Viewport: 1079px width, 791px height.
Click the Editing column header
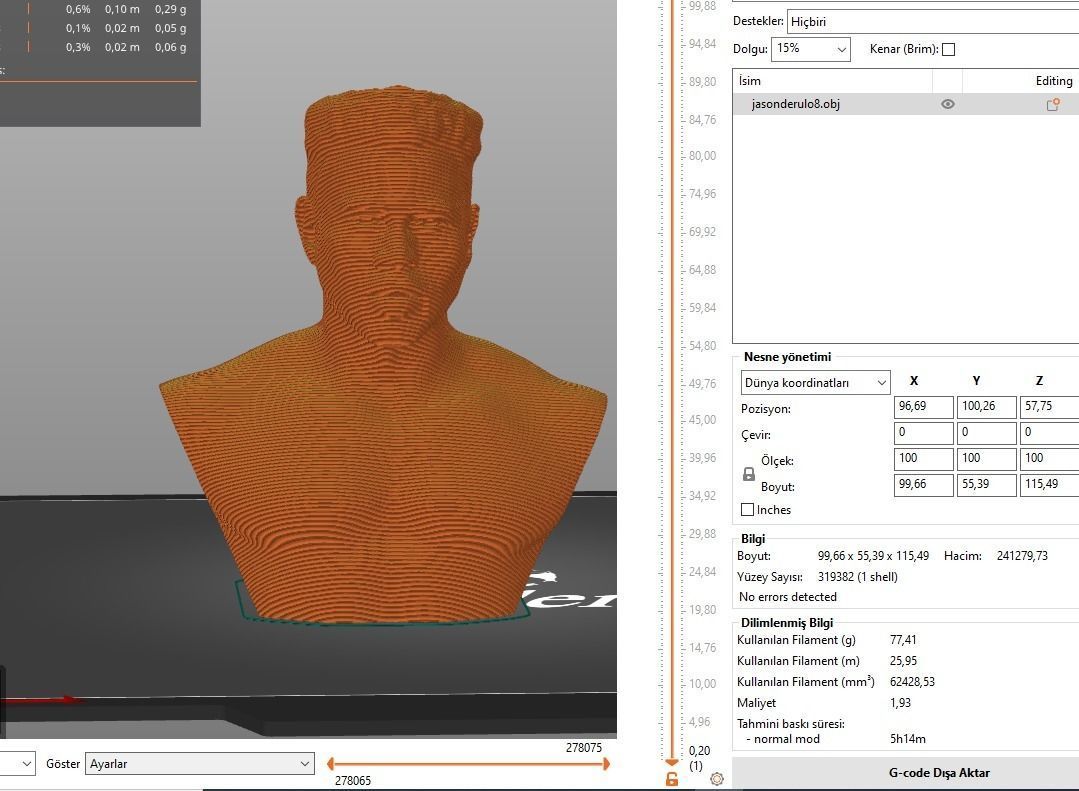1053,80
